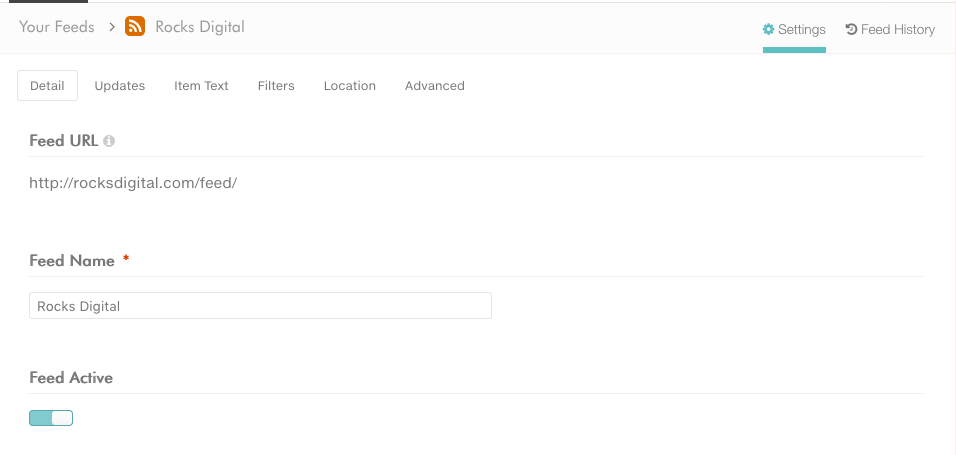This screenshot has height=455, width=956.
Task: Open the Advanced tab
Action: click(x=435, y=85)
